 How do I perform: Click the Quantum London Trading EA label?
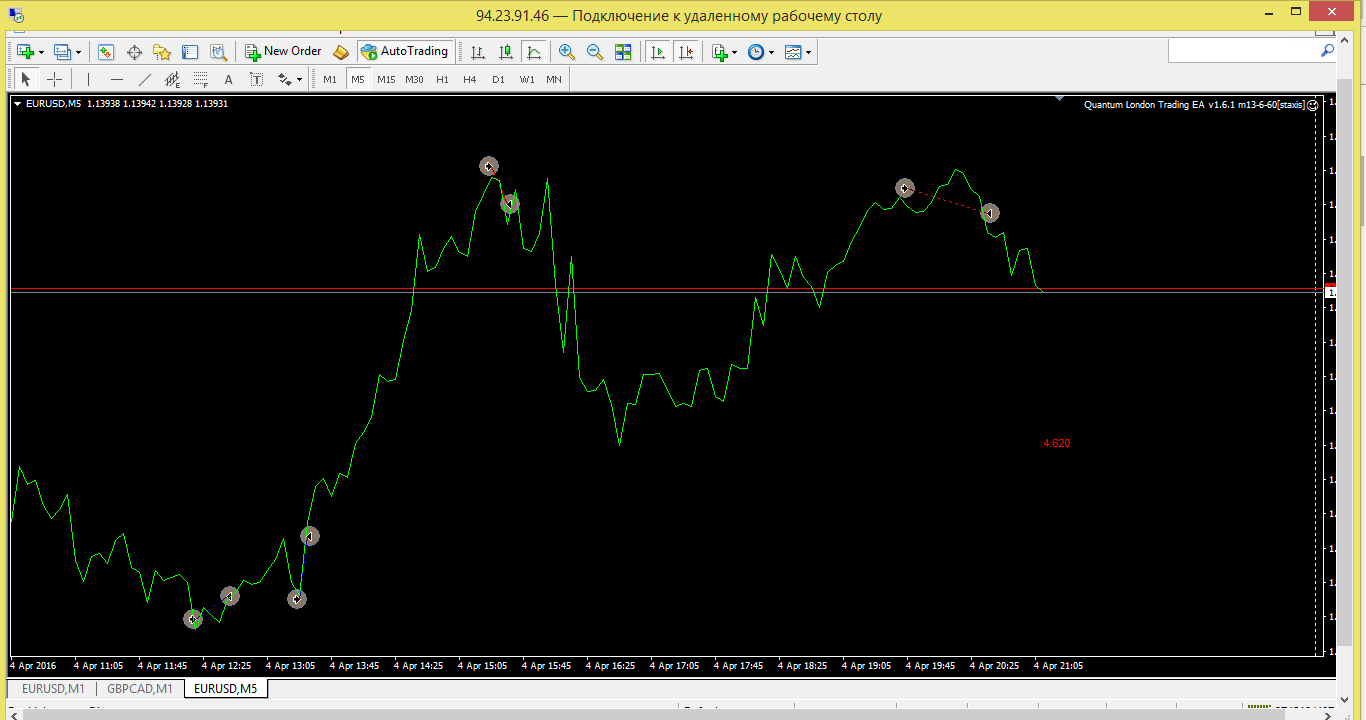coord(1194,104)
